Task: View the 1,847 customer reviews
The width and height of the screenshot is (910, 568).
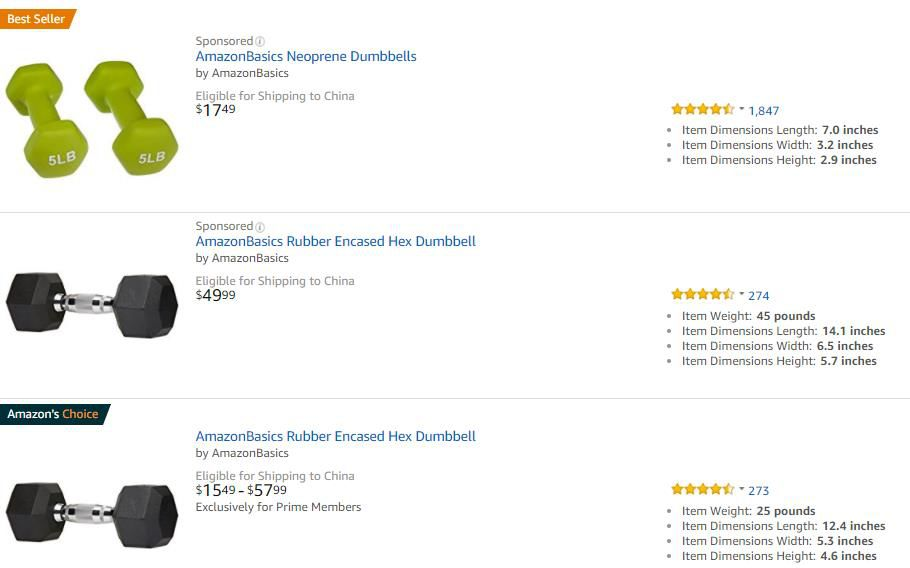Action: coord(764,111)
